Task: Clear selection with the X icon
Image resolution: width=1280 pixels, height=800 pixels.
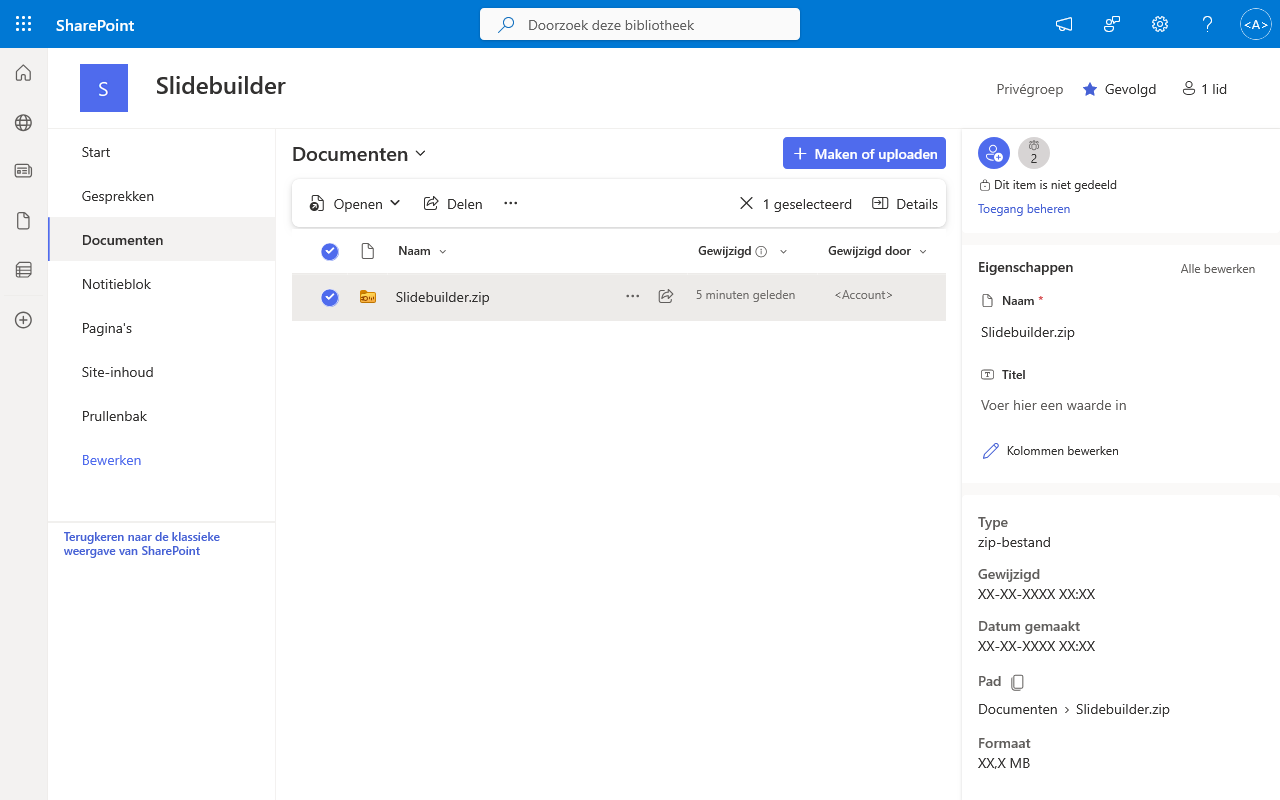Action: click(x=746, y=204)
